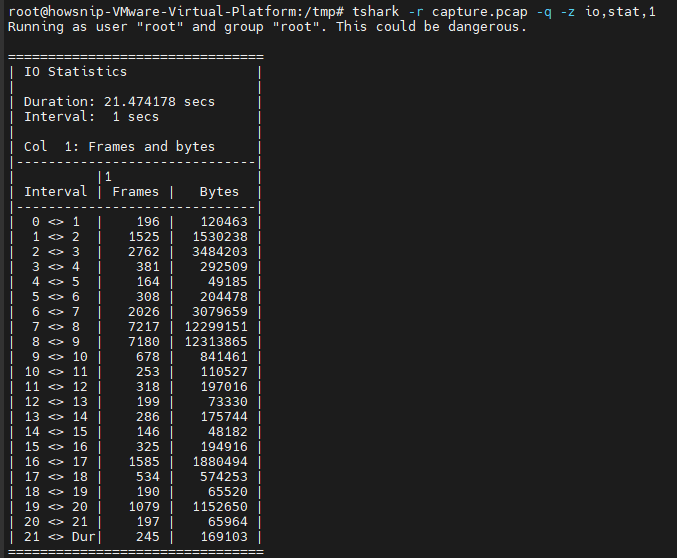Click the 'tshark' command word
Screen dimensions: 677x558
tap(376, 12)
